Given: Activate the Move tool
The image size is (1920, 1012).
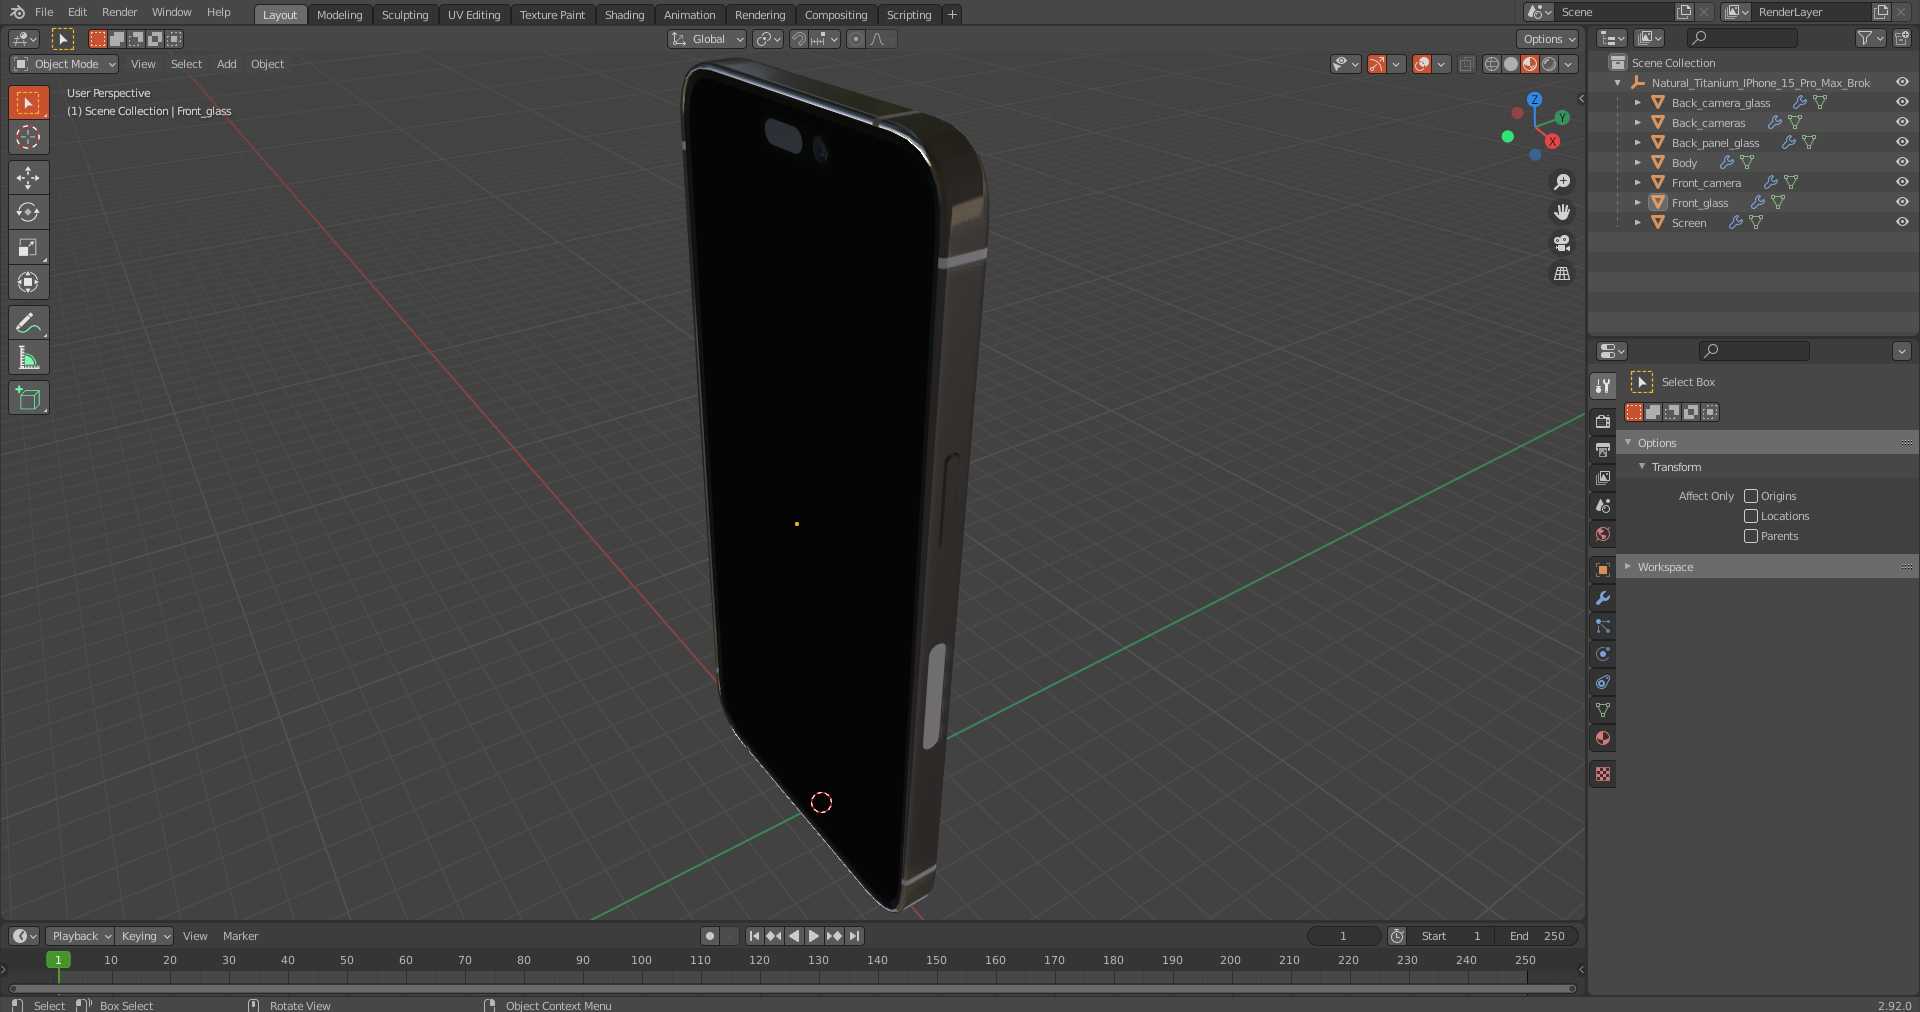Looking at the screenshot, I should point(28,178).
